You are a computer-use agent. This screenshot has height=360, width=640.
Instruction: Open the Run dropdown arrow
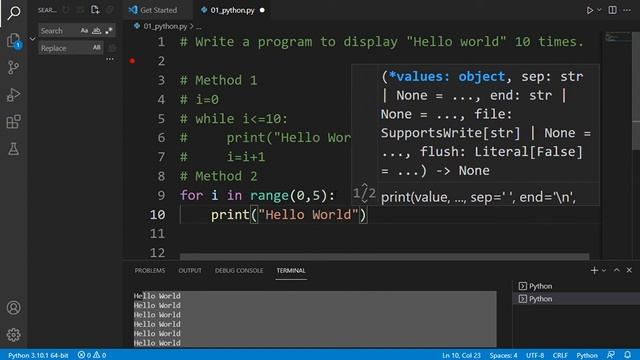click(x=599, y=10)
